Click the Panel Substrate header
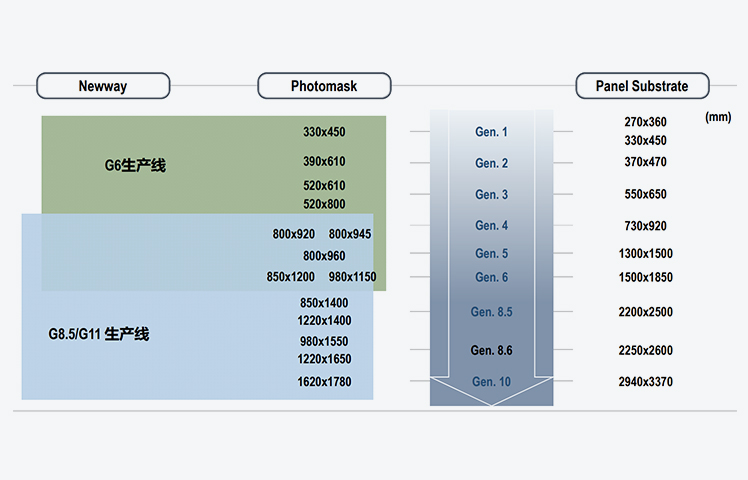 (645, 86)
